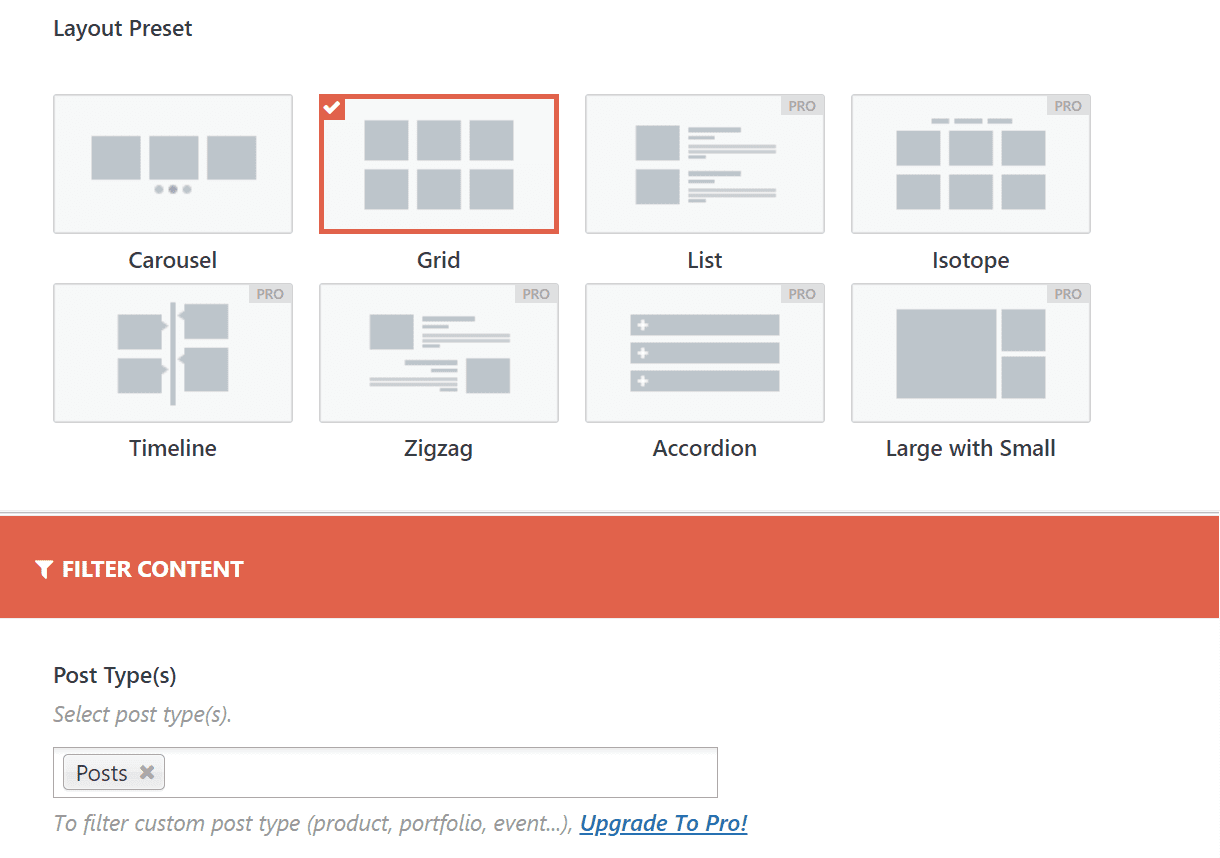Select the Large with Small layout preset
The image size is (1220, 858).
970,352
